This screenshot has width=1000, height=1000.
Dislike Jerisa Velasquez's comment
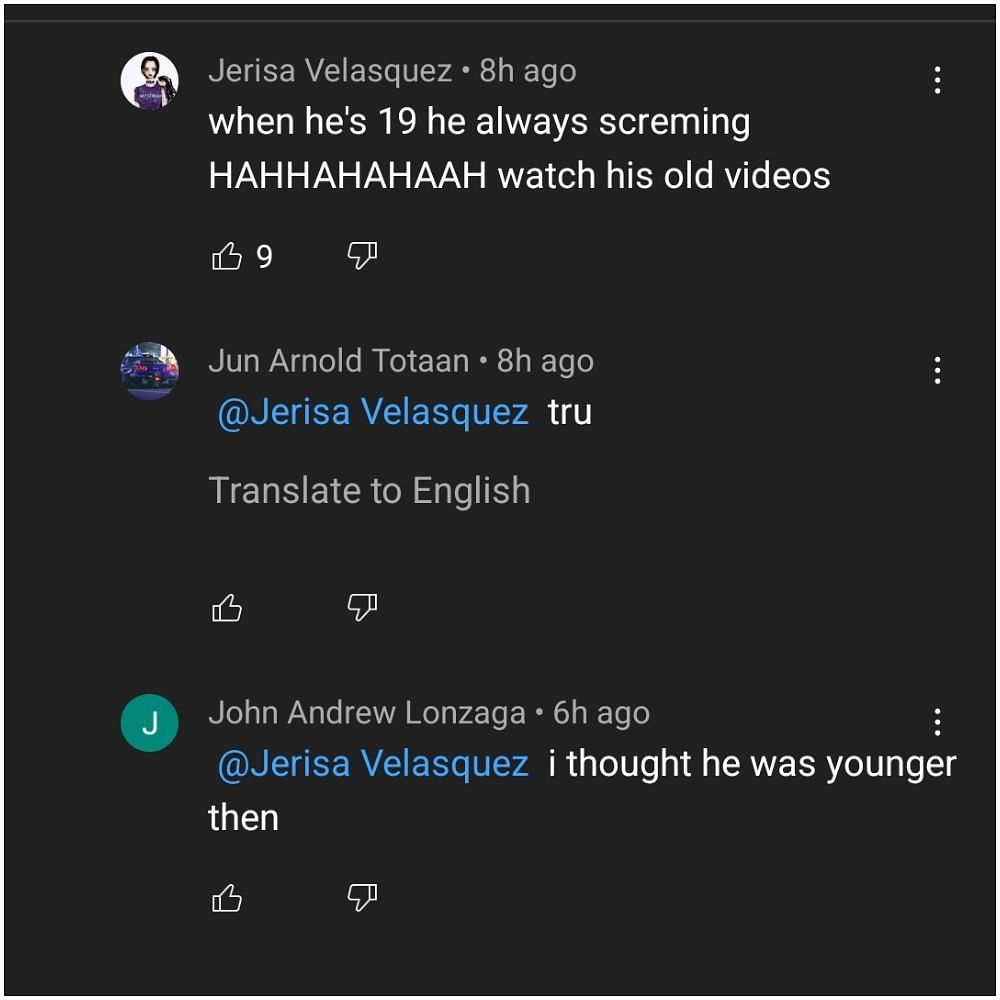tap(362, 257)
